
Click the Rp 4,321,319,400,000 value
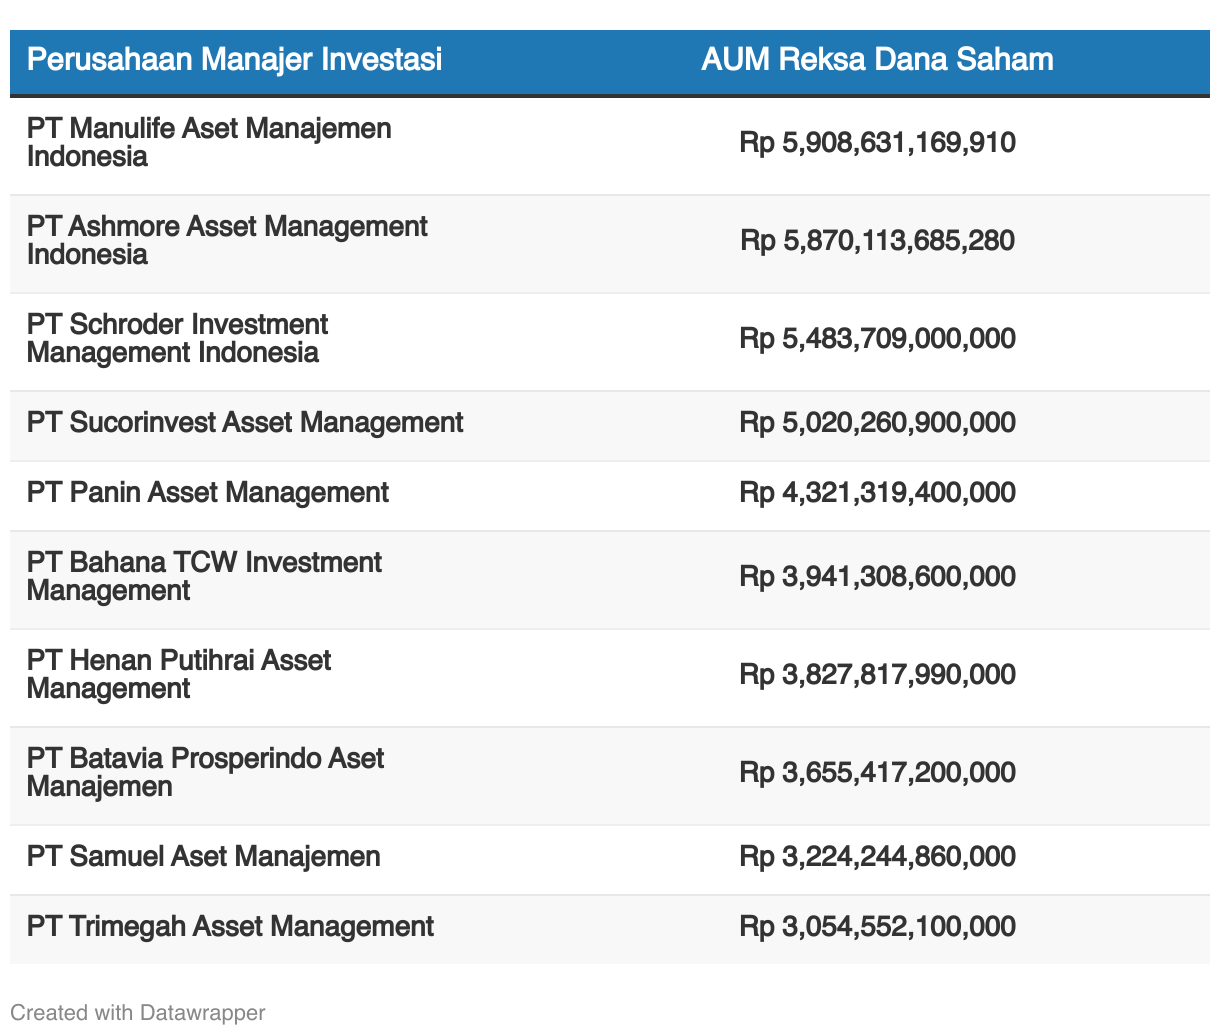[877, 493]
